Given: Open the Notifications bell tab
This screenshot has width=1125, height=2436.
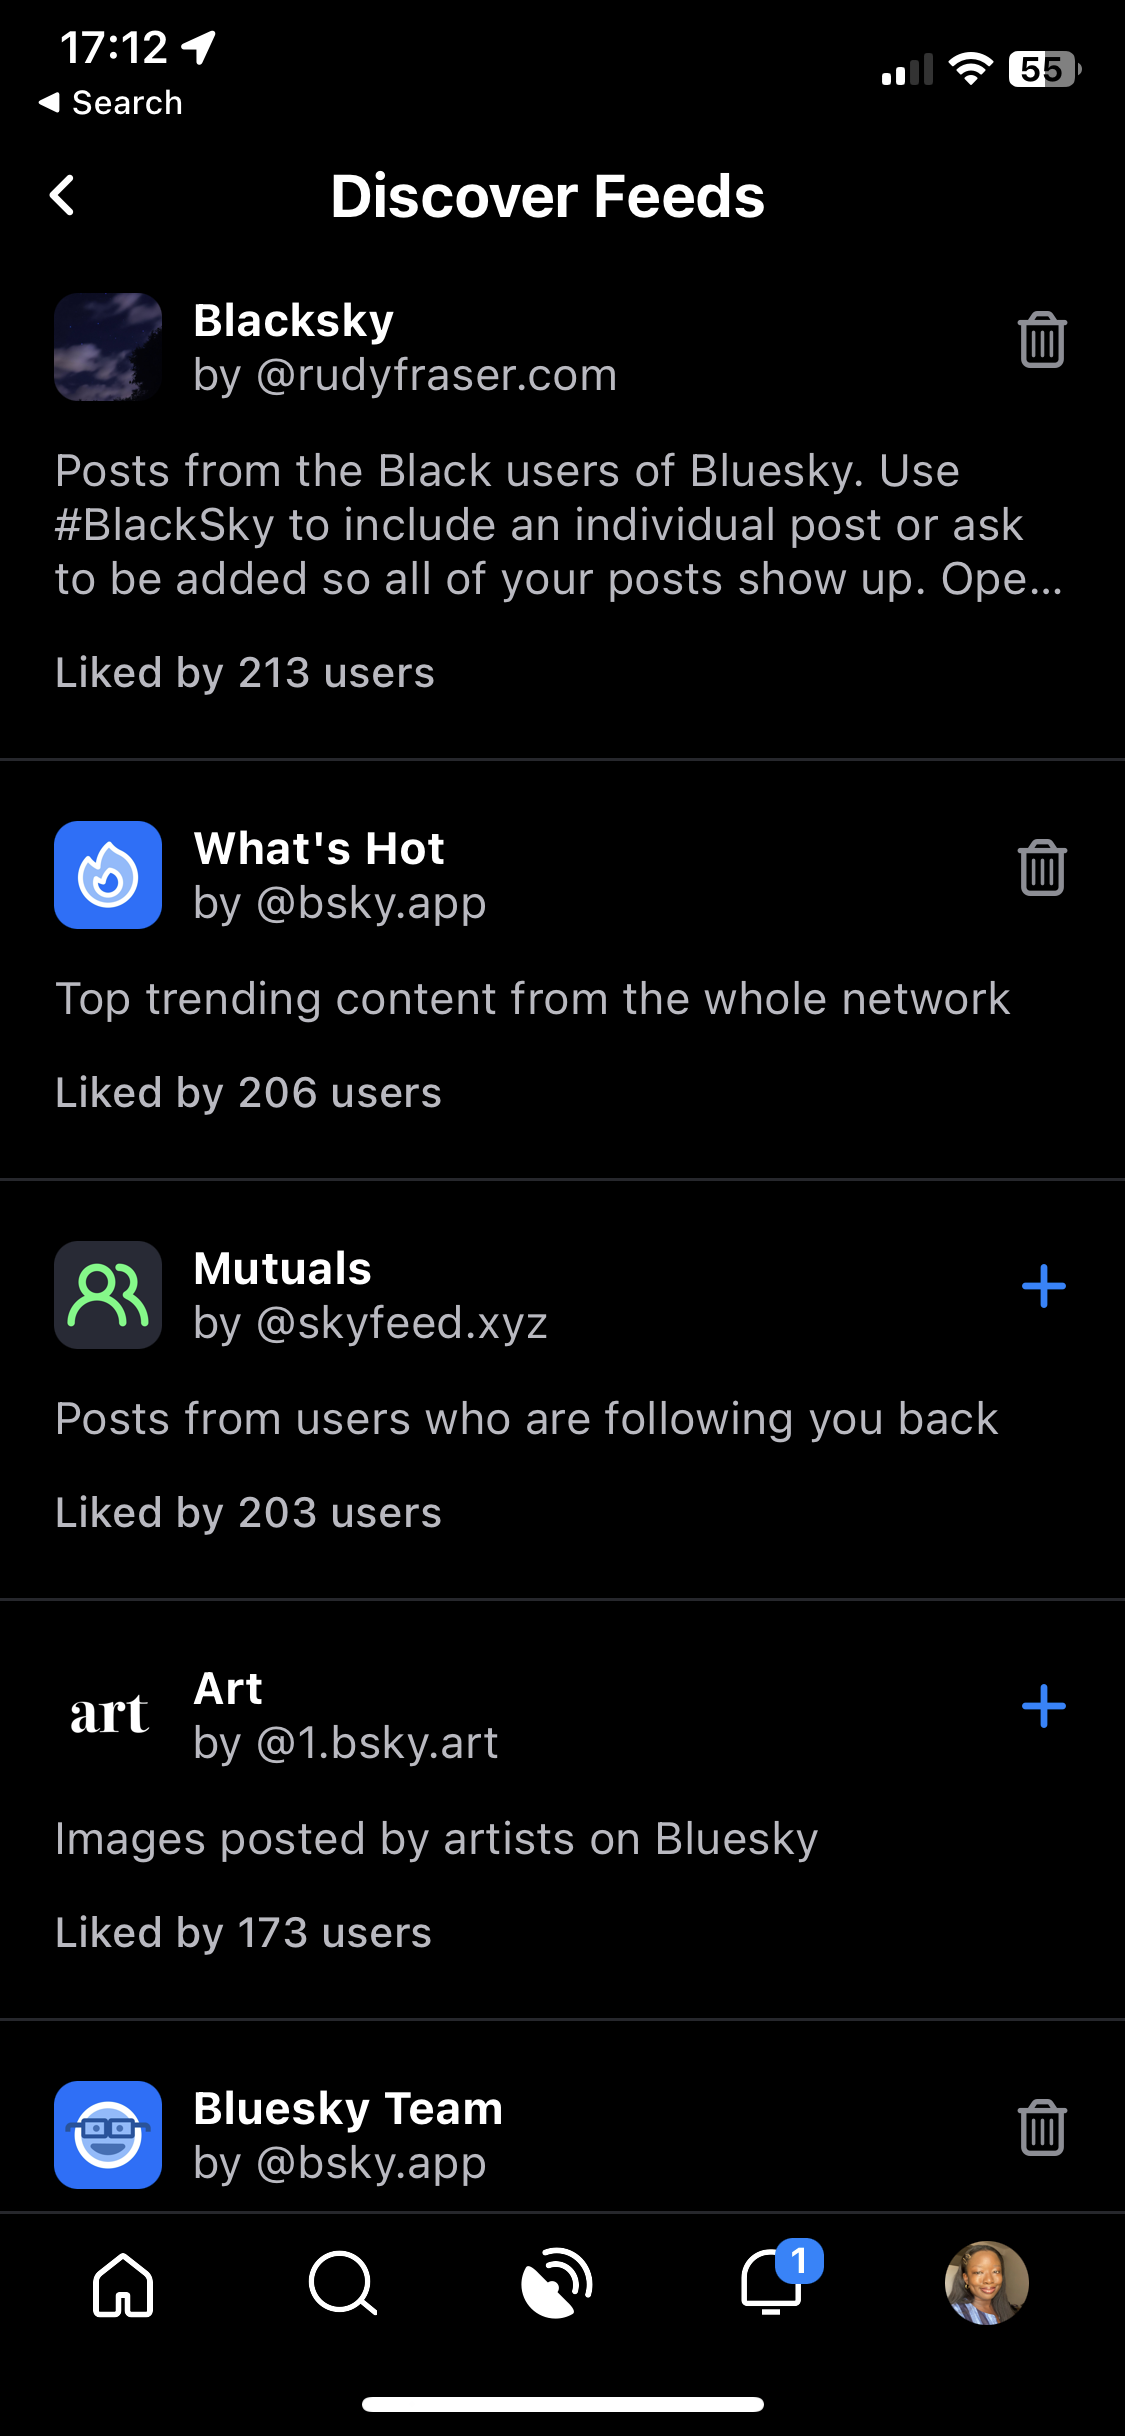Looking at the screenshot, I should click(773, 2284).
